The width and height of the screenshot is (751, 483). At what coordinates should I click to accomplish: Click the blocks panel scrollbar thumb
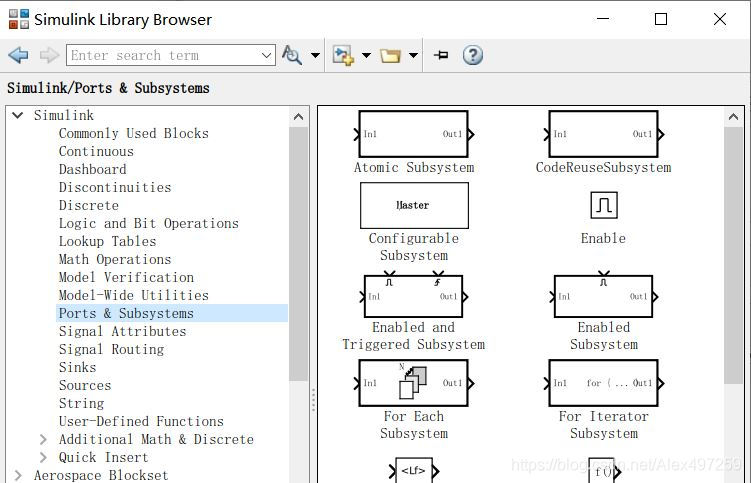point(733,255)
